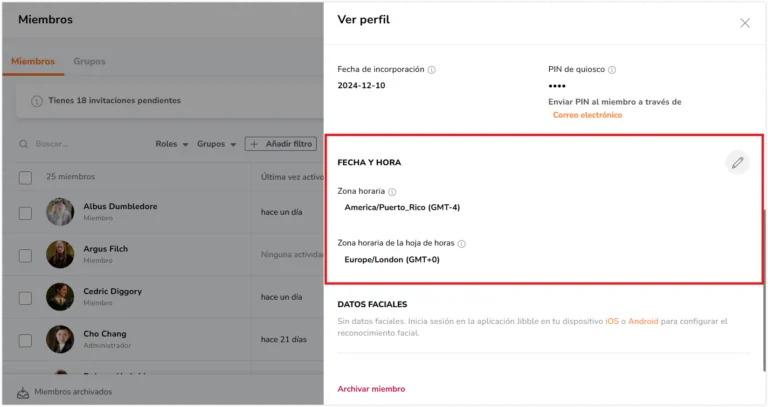Click info icon beside Zona horaria label
Viewport: 768px width, 407px height.
(392, 192)
